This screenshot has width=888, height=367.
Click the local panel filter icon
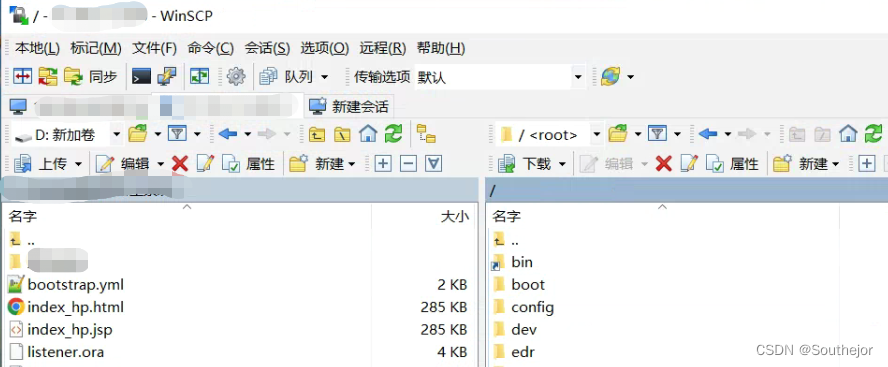point(178,134)
